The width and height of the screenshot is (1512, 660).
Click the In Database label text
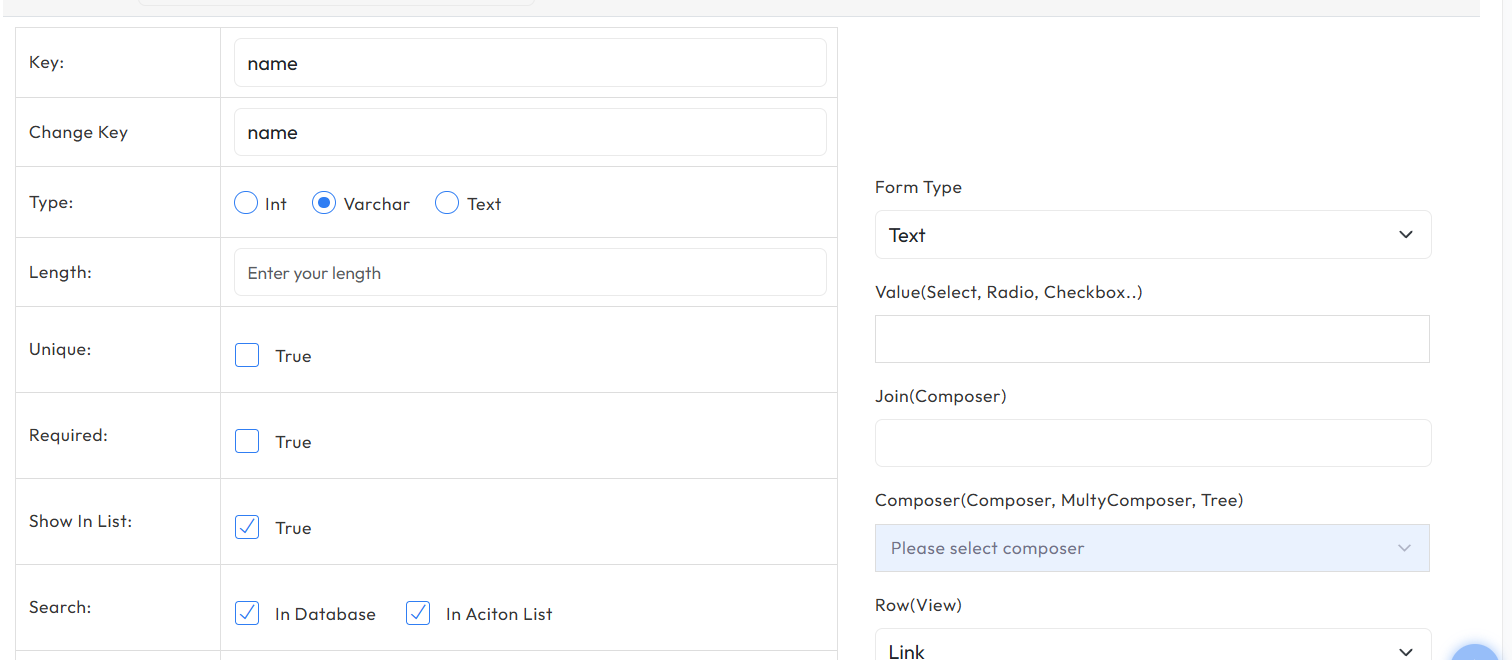click(x=325, y=614)
